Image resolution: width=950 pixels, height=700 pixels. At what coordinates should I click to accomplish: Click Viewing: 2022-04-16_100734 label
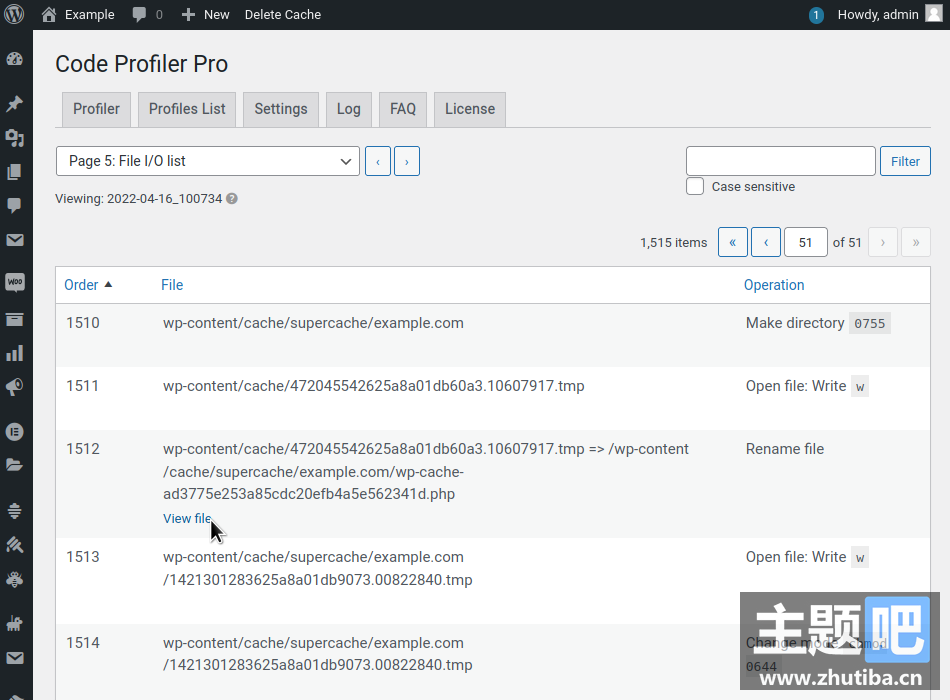[139, 199]
